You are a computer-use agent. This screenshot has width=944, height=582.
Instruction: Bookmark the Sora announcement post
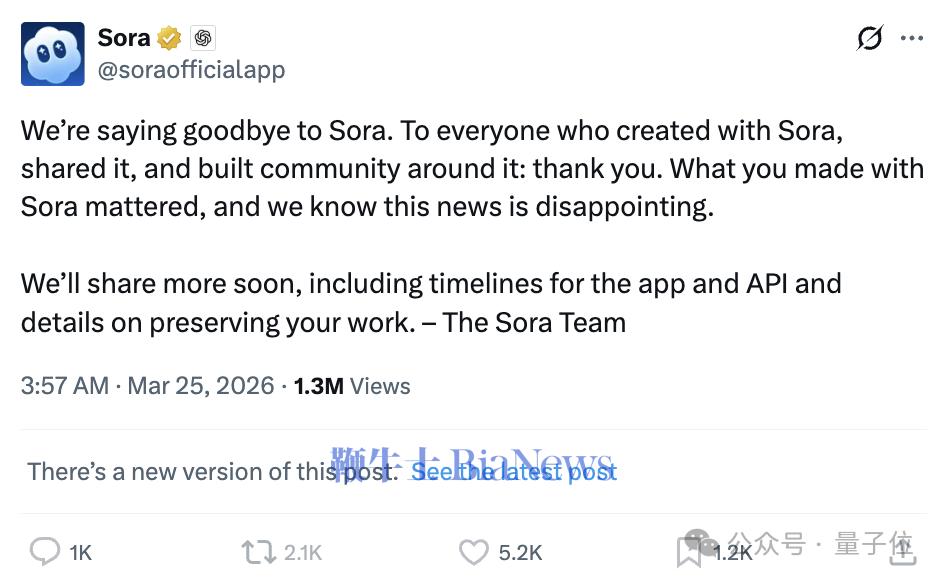coord(687,551)
